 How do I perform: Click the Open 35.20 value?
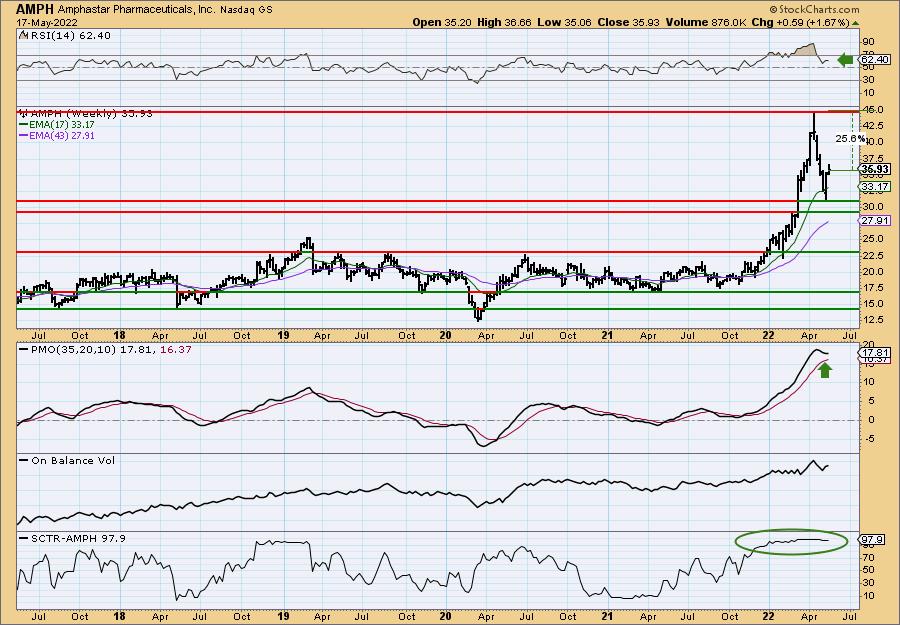tap(441, 22)
